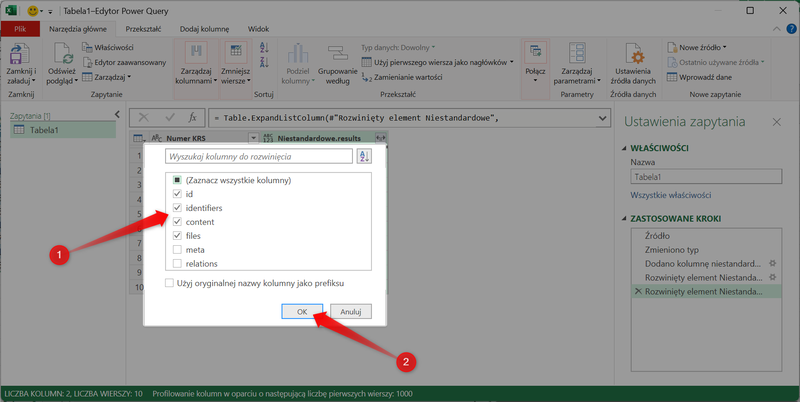Collapse ZASTOSOWANE KROKI section
This screenshot has width=800, height=402.
pyautogui.click(x=624, y=219)
